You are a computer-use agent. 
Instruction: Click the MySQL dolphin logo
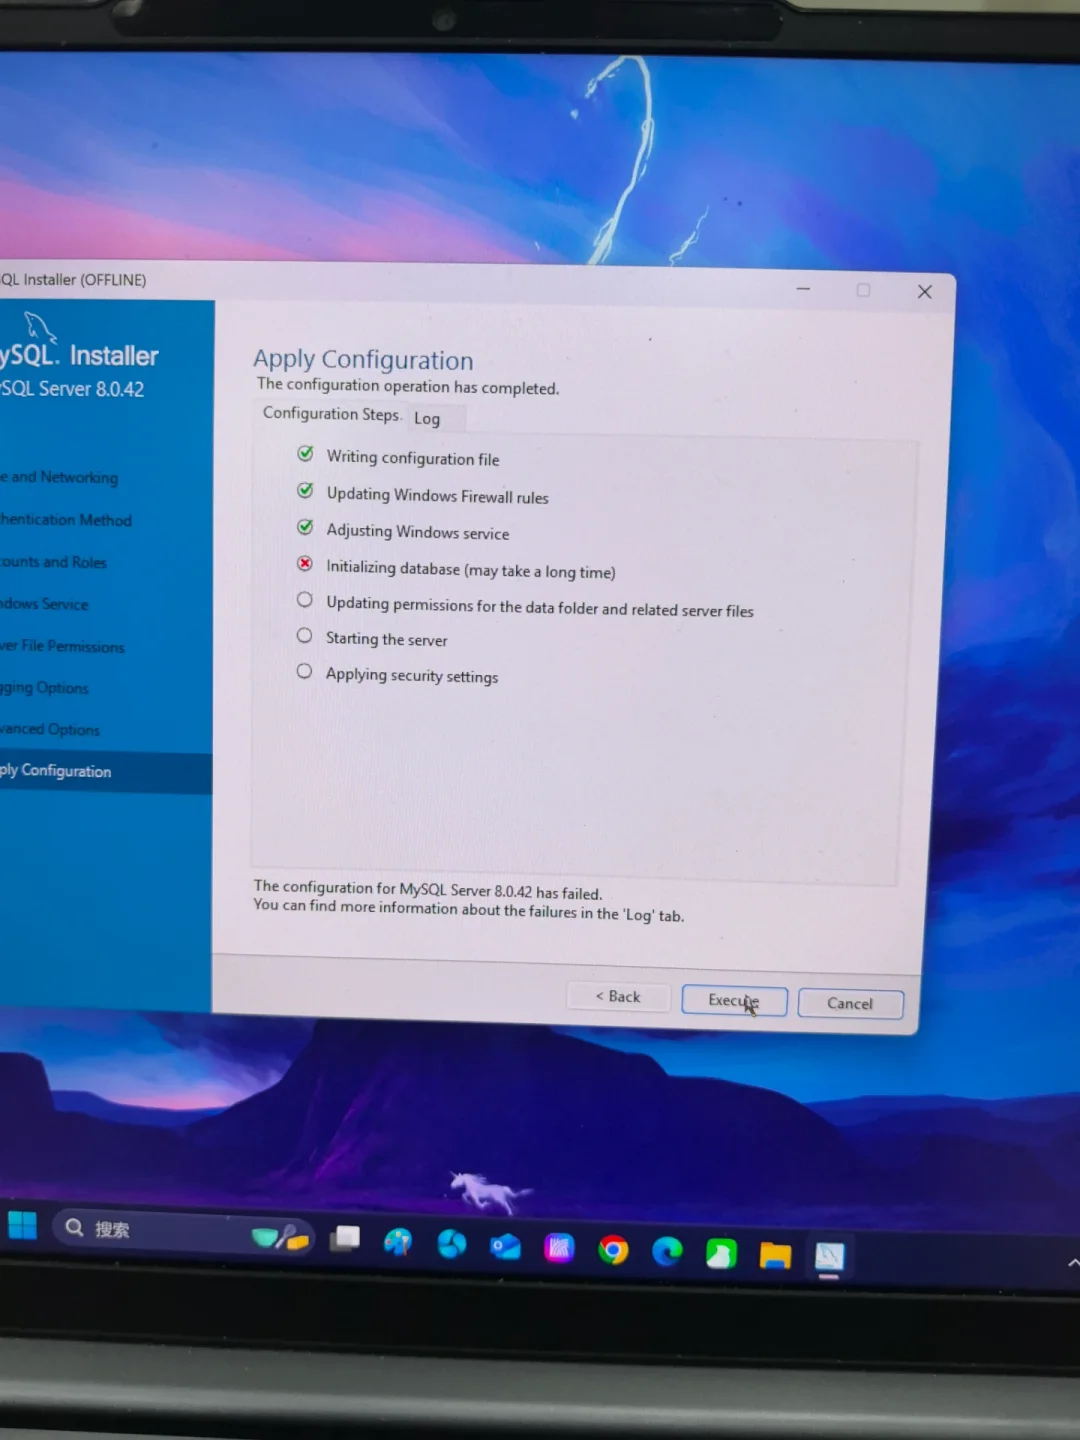tap(40, 326)
